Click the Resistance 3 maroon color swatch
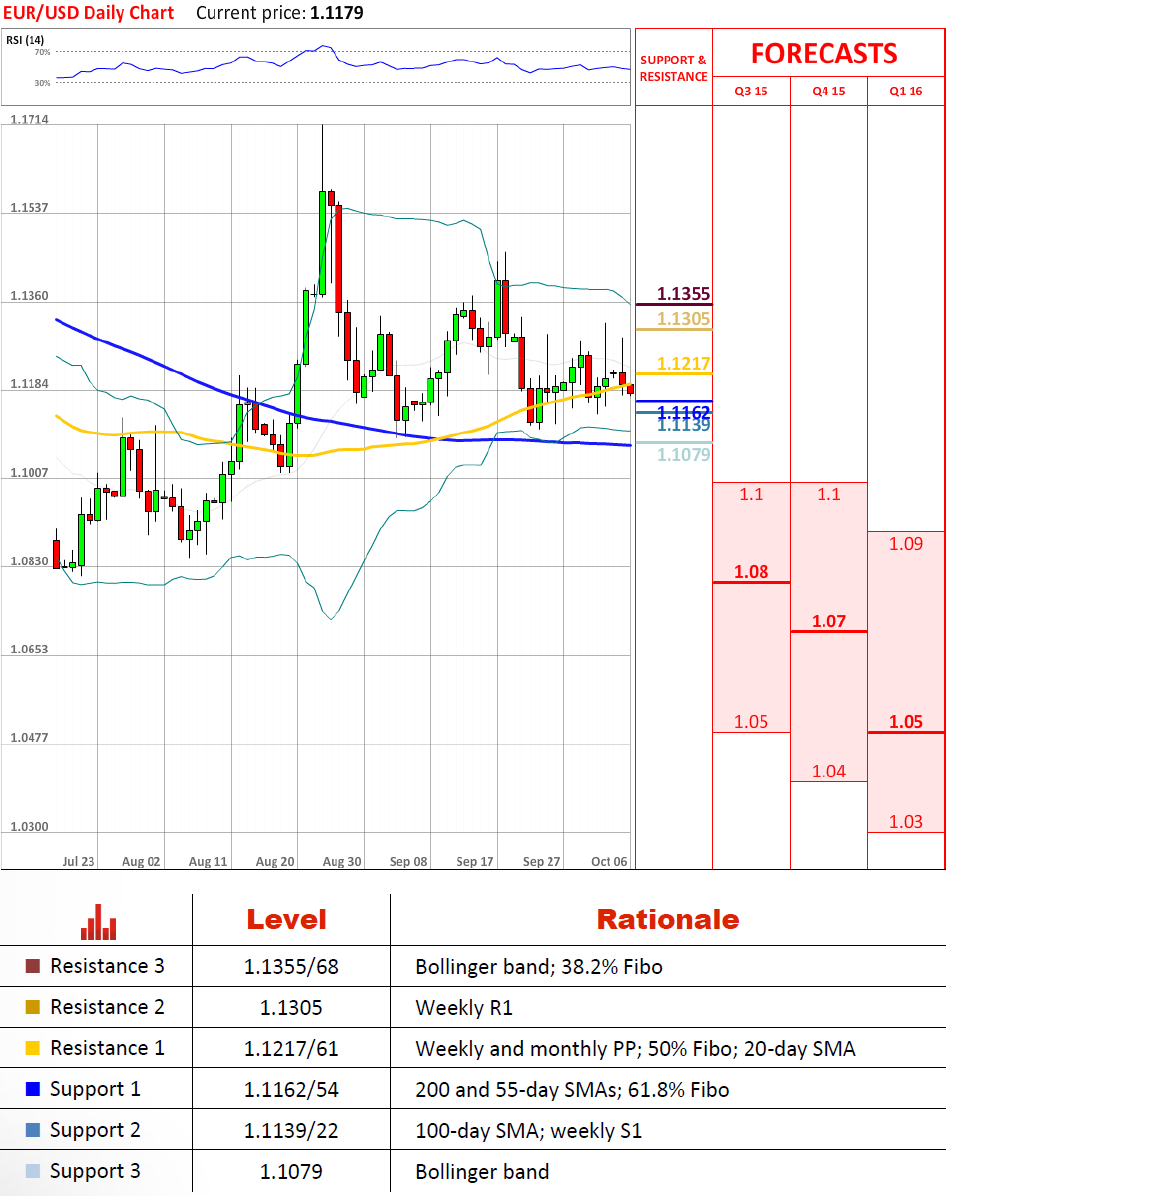The height and width of the screenshot is (1196, 1152). point(33,966)
